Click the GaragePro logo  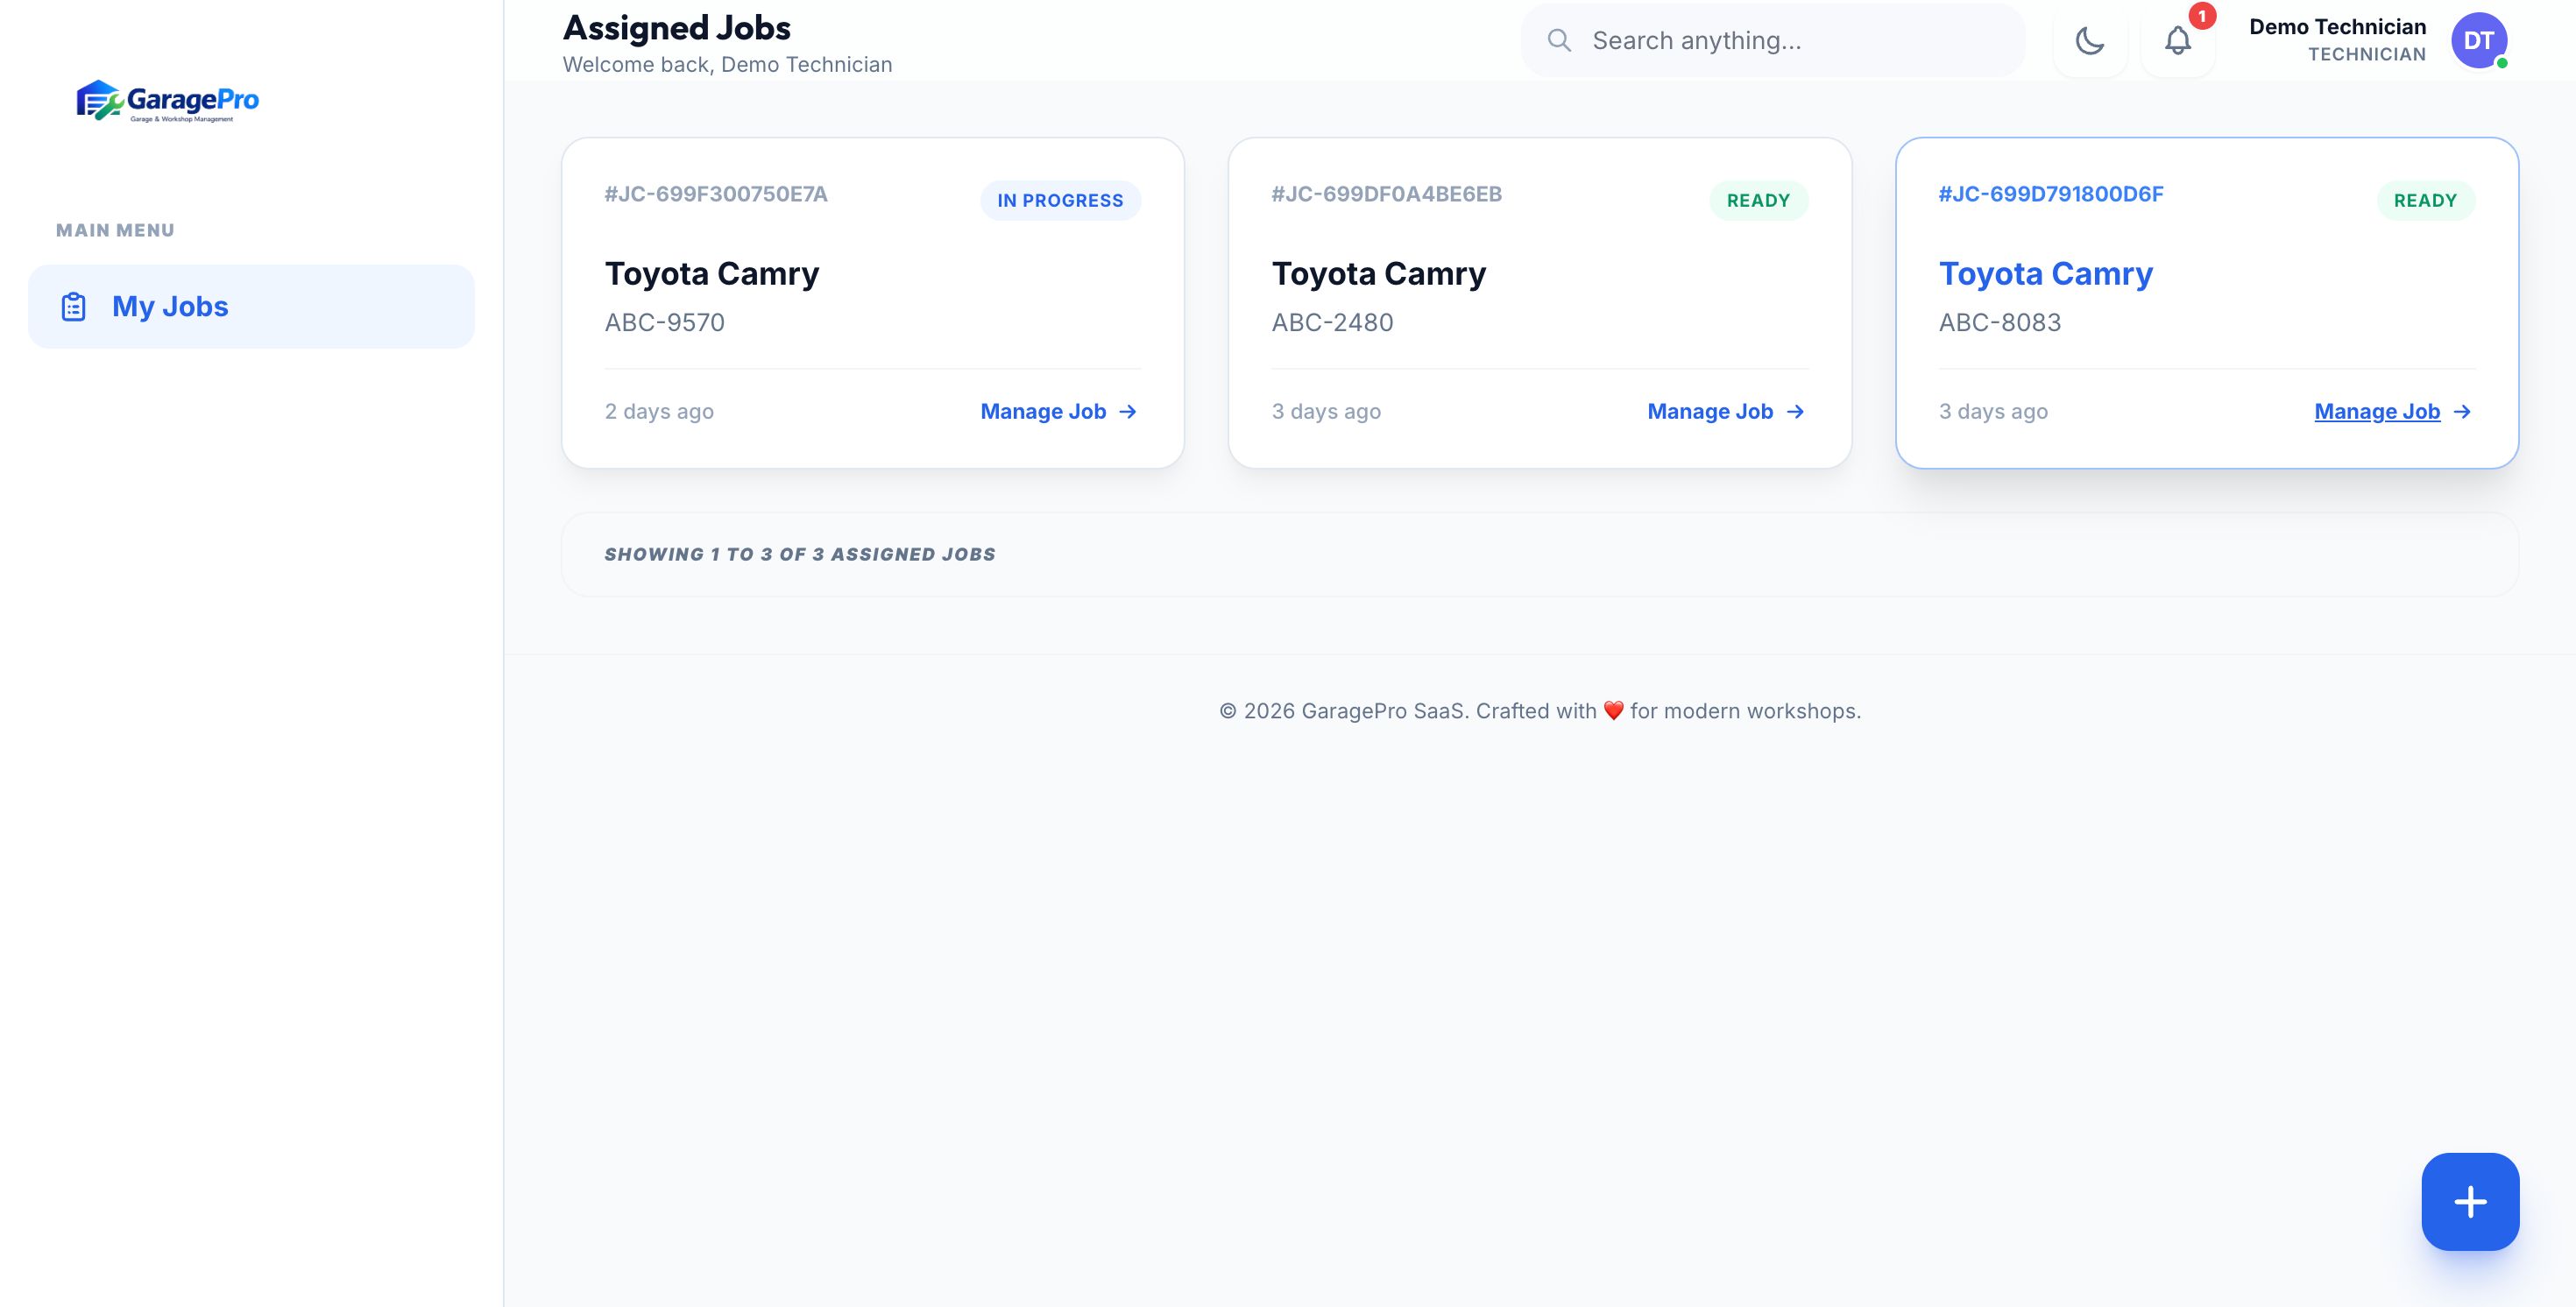[x=167, y=101]
